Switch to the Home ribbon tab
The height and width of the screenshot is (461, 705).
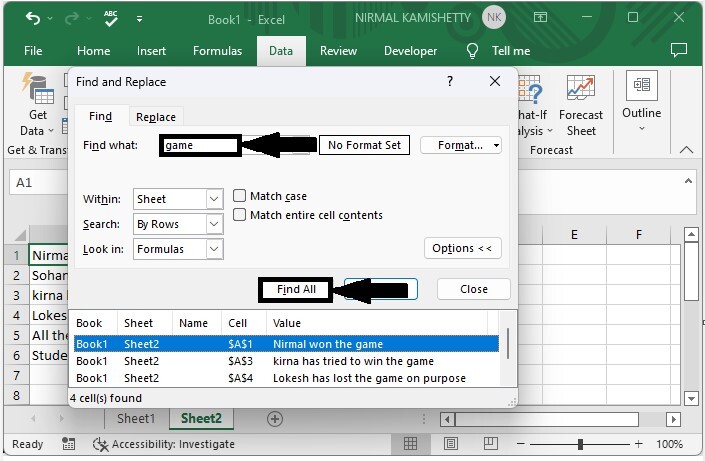94,51
